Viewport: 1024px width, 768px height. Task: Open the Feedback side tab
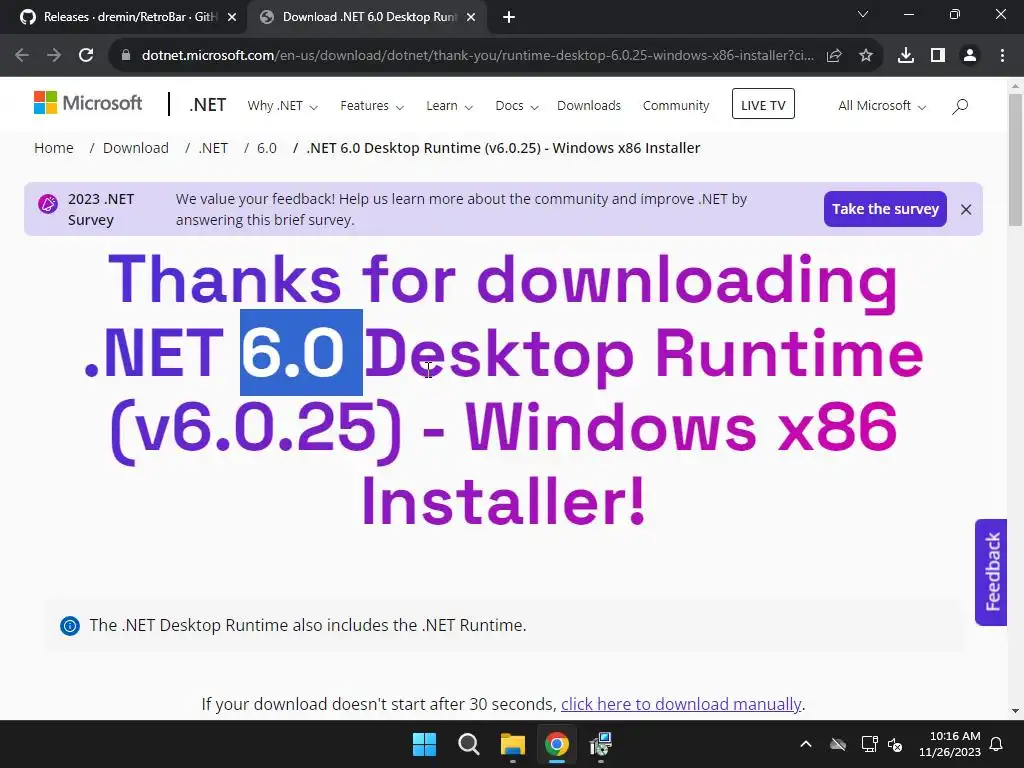tap(991, 572)
